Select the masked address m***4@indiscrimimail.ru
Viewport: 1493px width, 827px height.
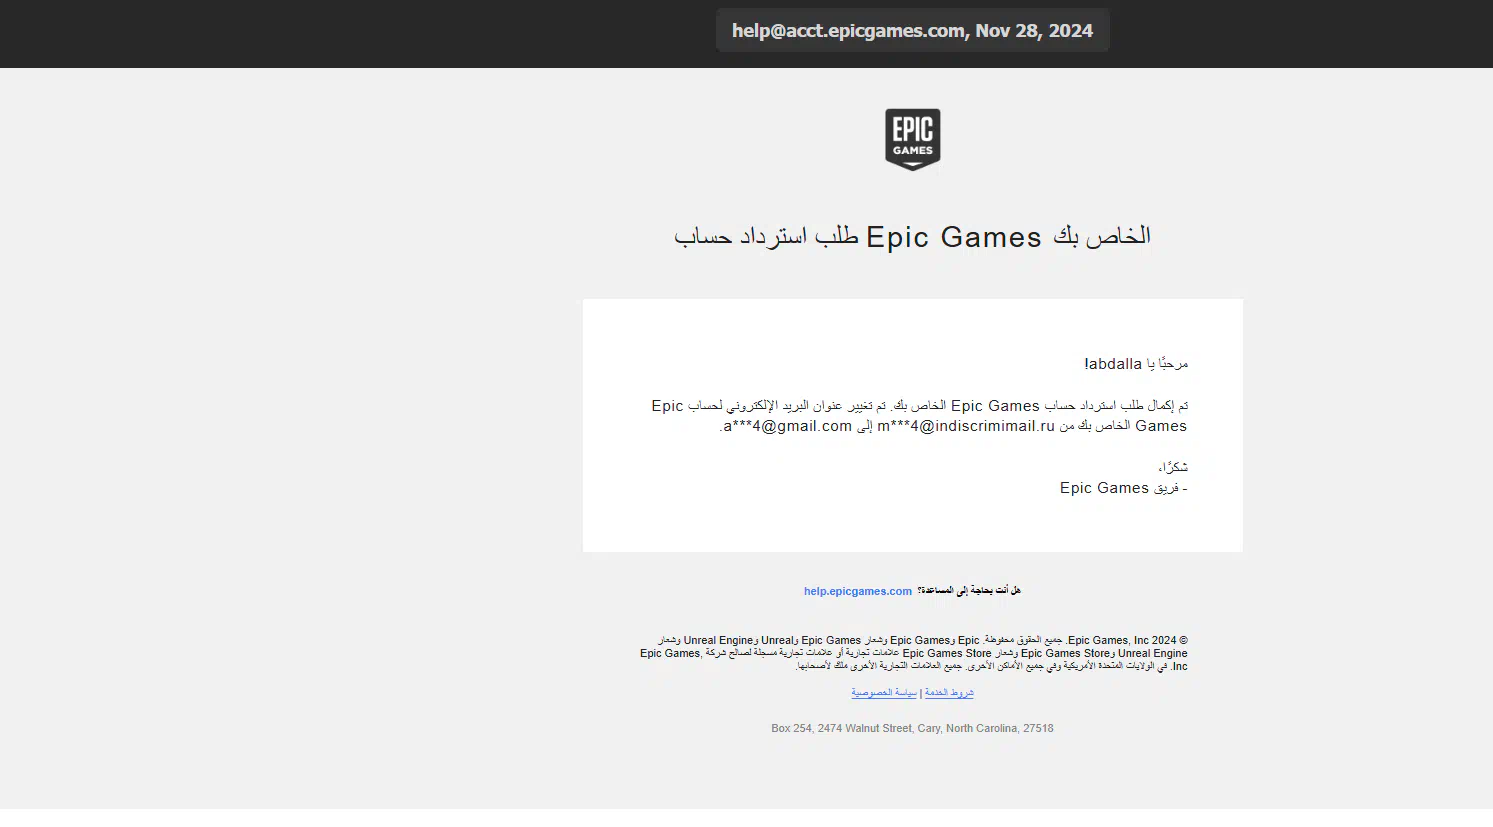(966, 426)
